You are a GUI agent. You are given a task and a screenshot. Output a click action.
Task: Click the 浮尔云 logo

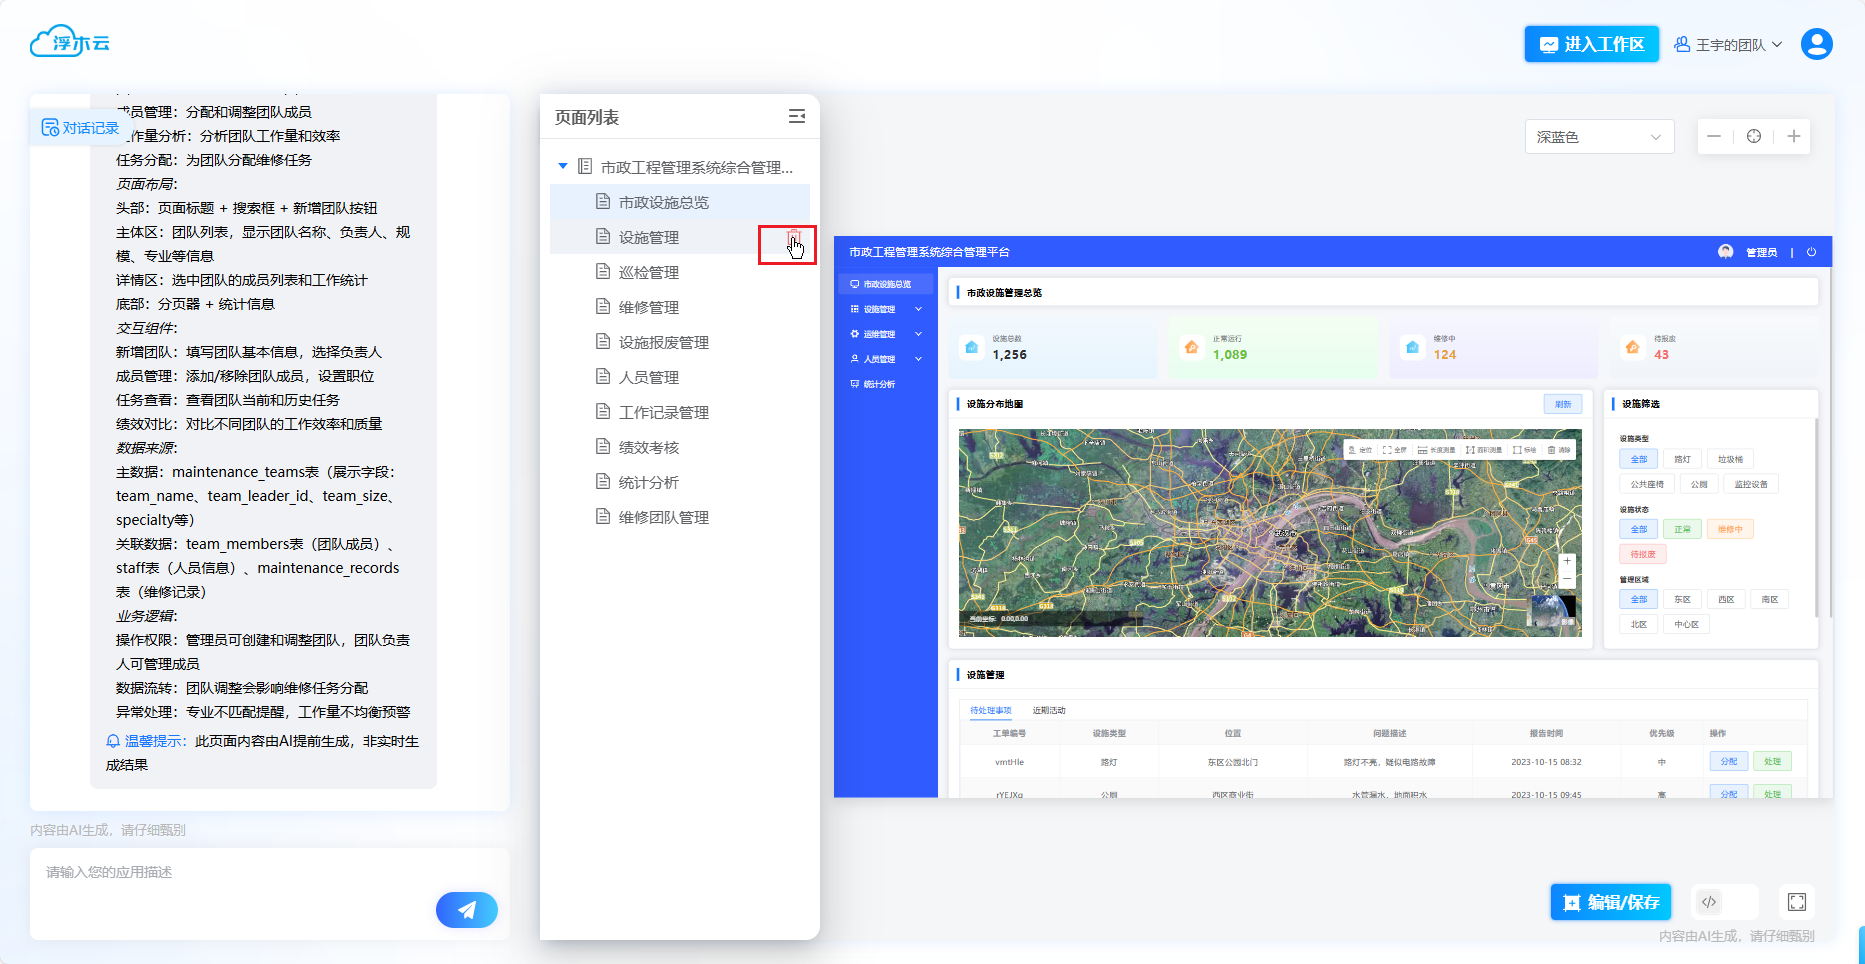point(70,43)
